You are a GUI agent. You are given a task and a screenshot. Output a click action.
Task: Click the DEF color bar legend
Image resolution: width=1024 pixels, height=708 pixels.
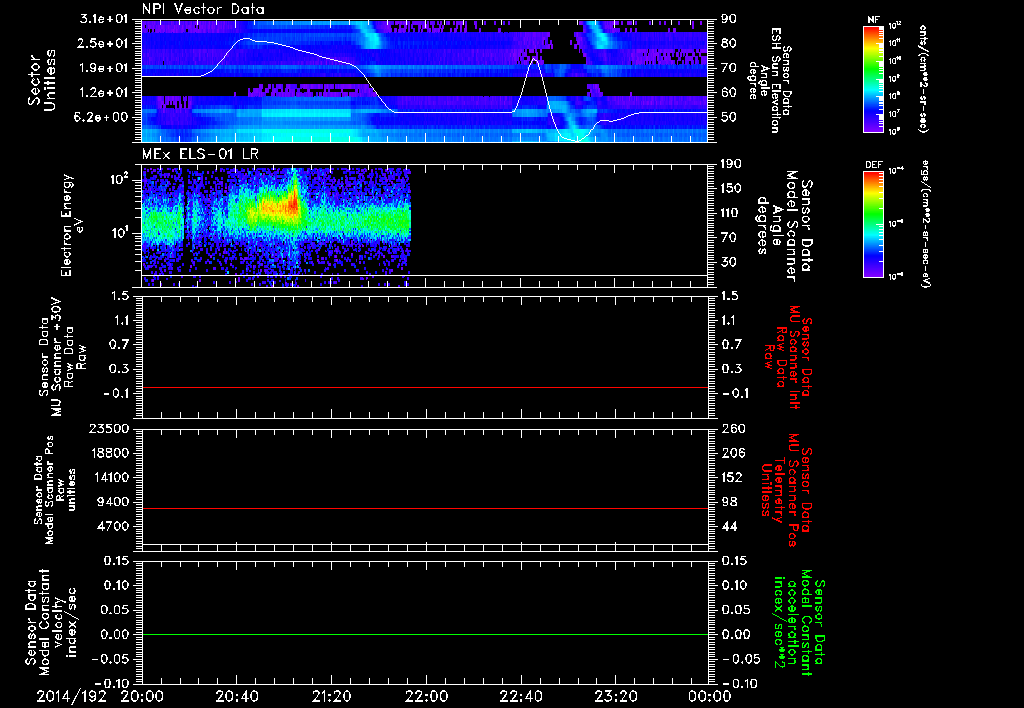pos(874,224)
